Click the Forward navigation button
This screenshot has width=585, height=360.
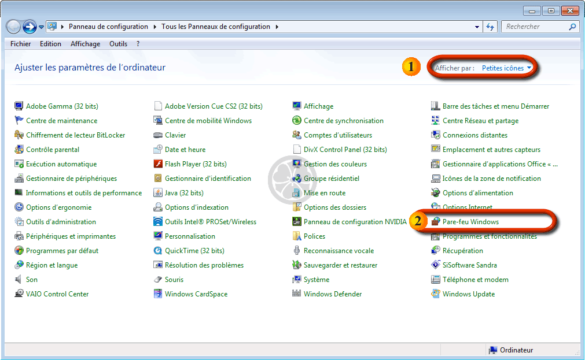[x=29, y=27]
